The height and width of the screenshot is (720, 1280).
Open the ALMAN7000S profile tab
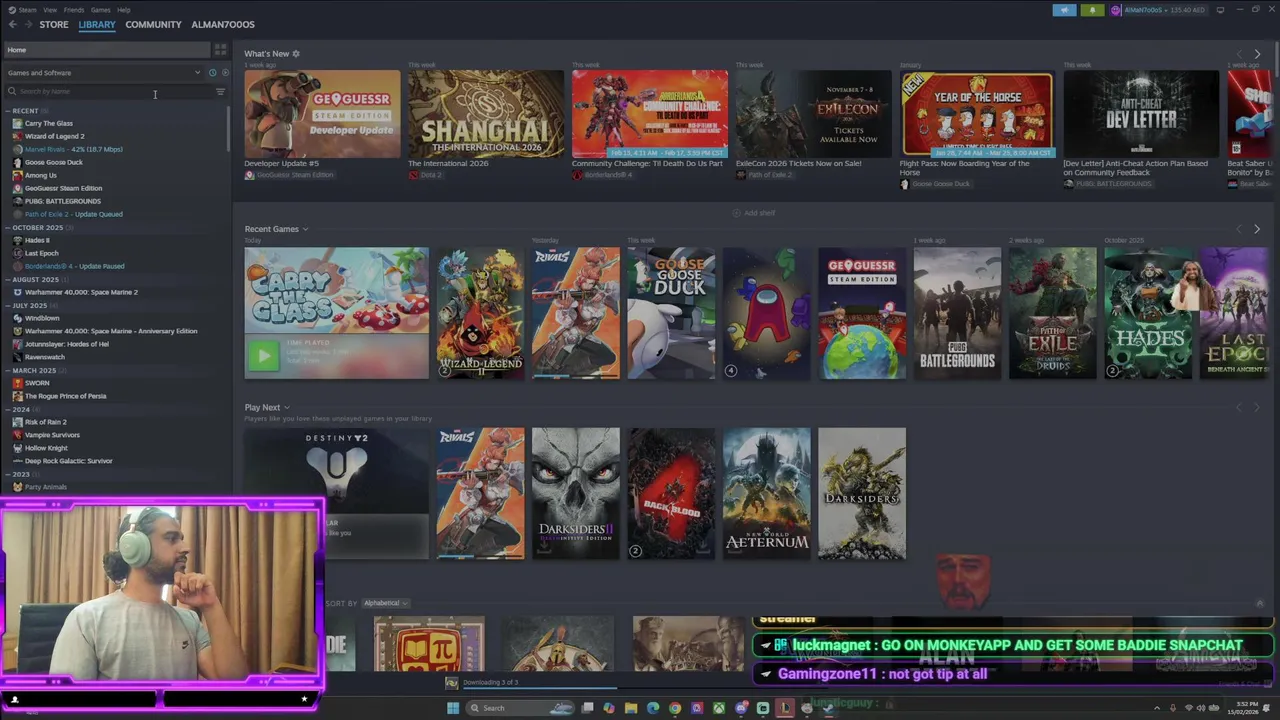click(x=223, y=24)
